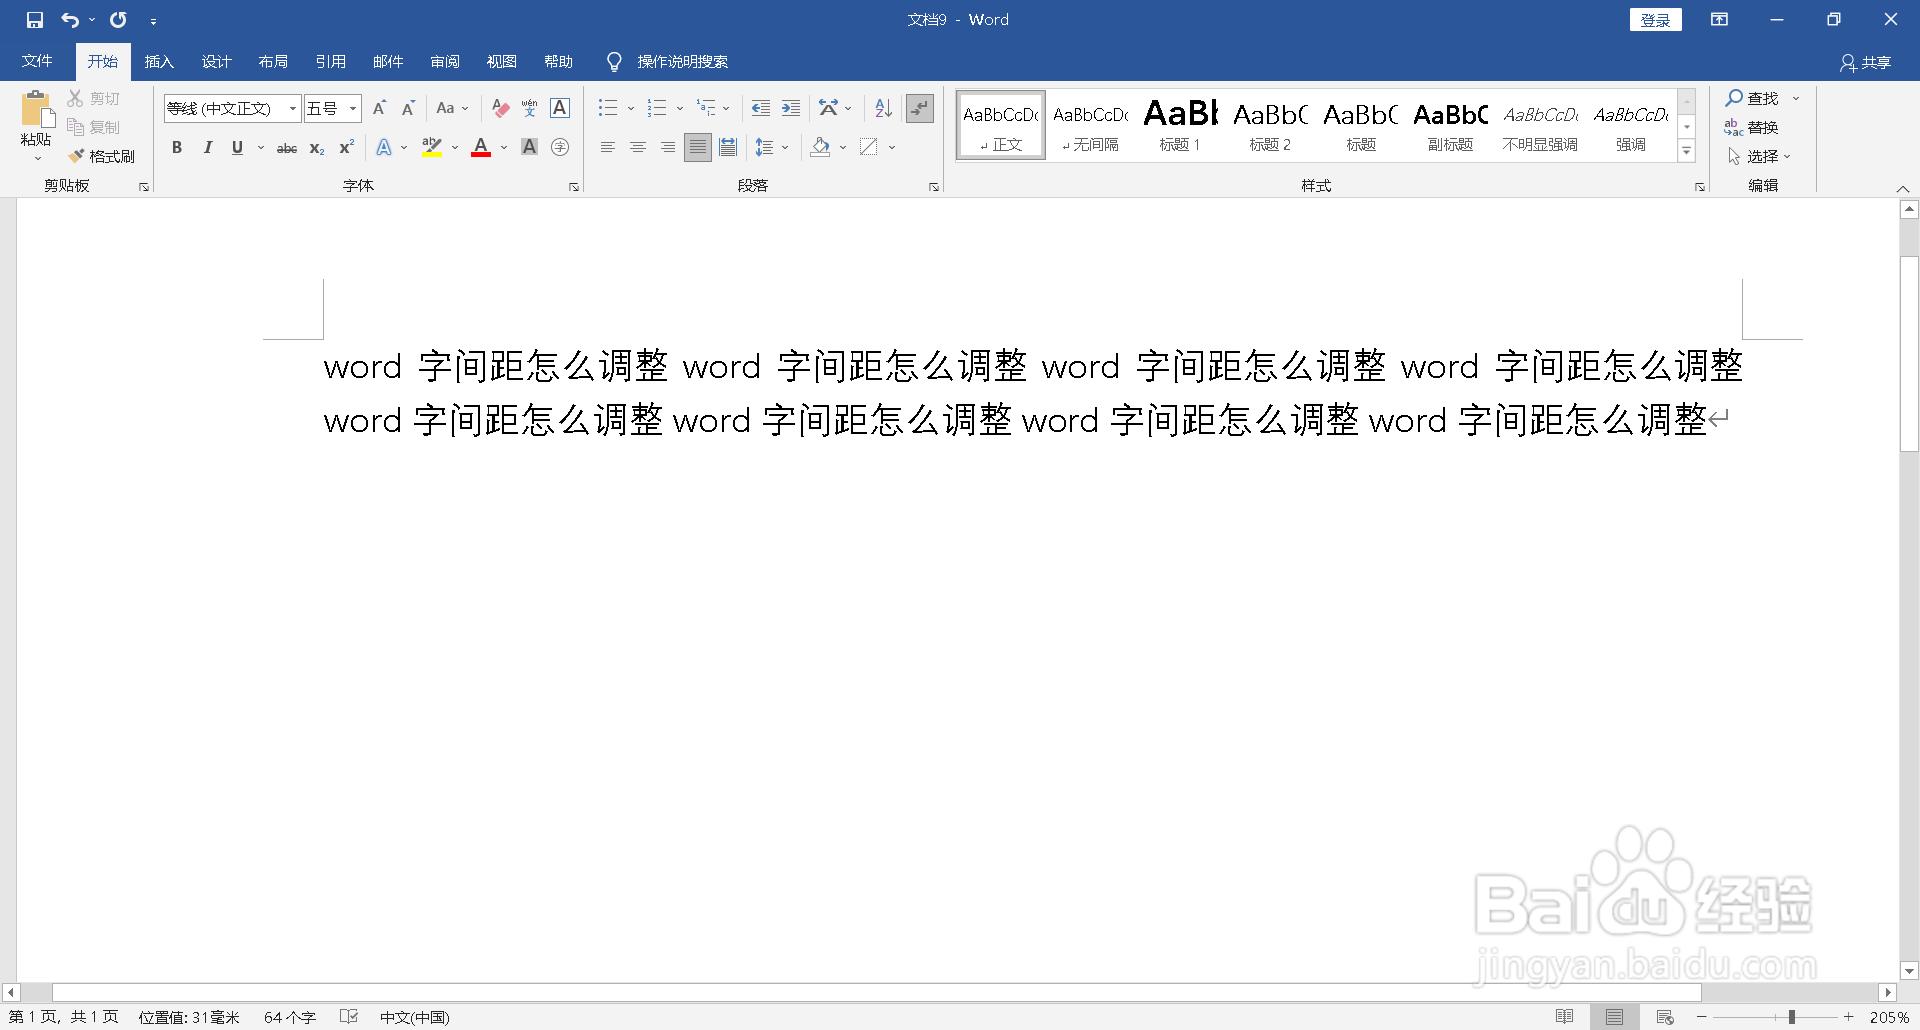1920x1030 pixels.
Task: Apply the 副标题 style
Action: click(1450, 125)
